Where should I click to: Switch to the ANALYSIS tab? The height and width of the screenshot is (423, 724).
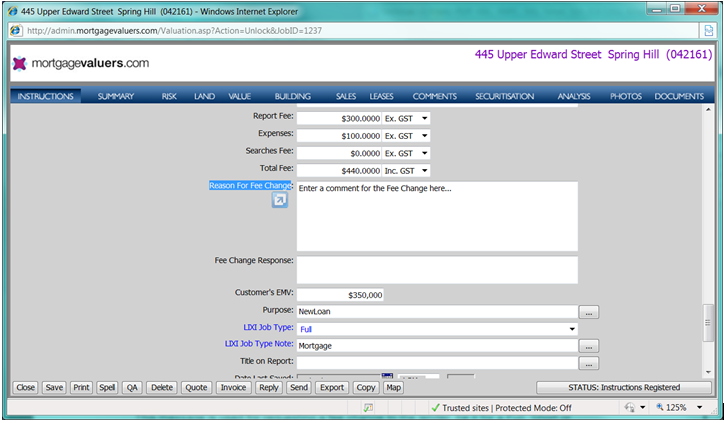(574, 96)
